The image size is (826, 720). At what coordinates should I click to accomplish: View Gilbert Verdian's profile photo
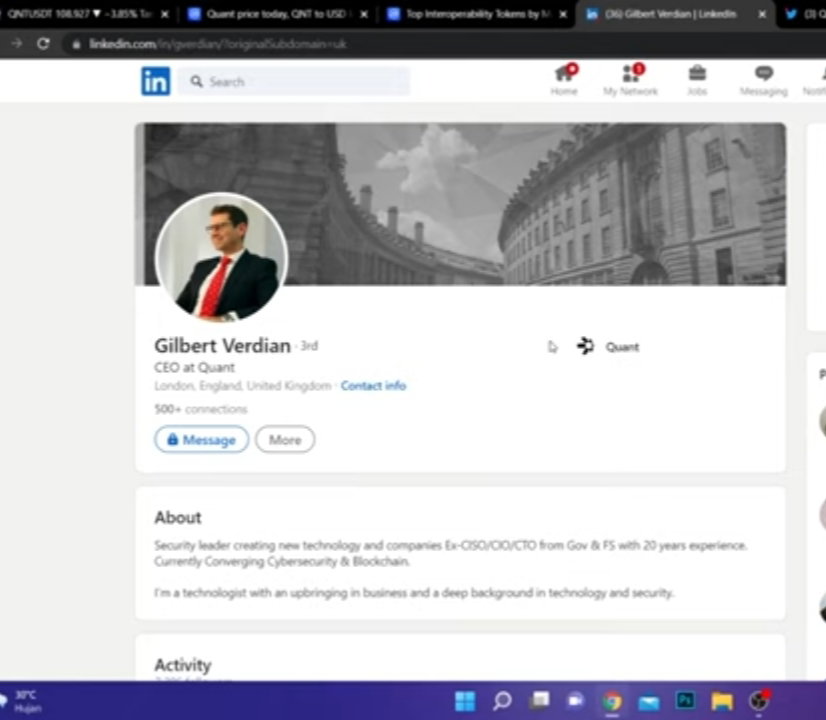pyautogui.click(x=222, y=258)
